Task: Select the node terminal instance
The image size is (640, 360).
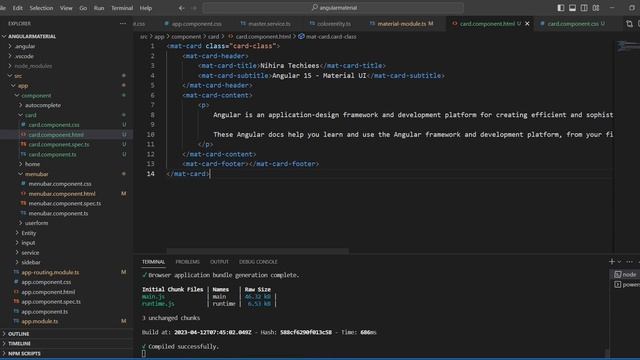Action: tap(625, 274)
